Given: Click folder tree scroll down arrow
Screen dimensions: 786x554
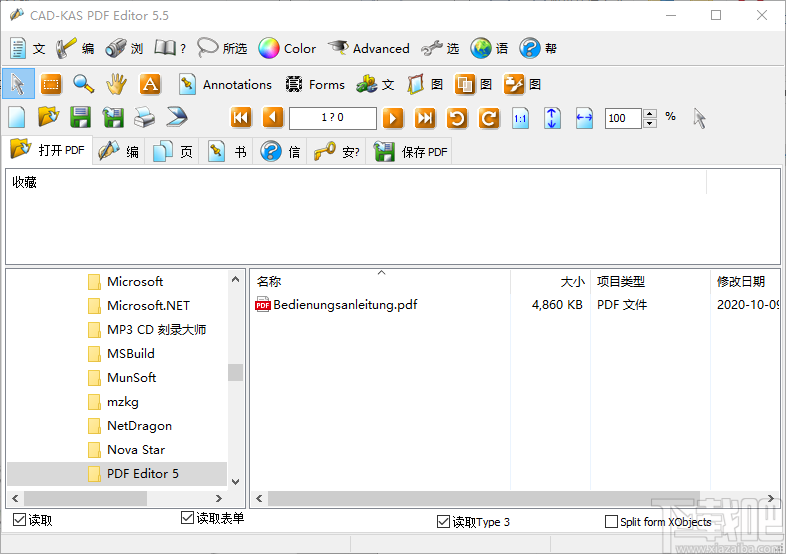Looking at the screenshot, I should click(x=236, y=482).
